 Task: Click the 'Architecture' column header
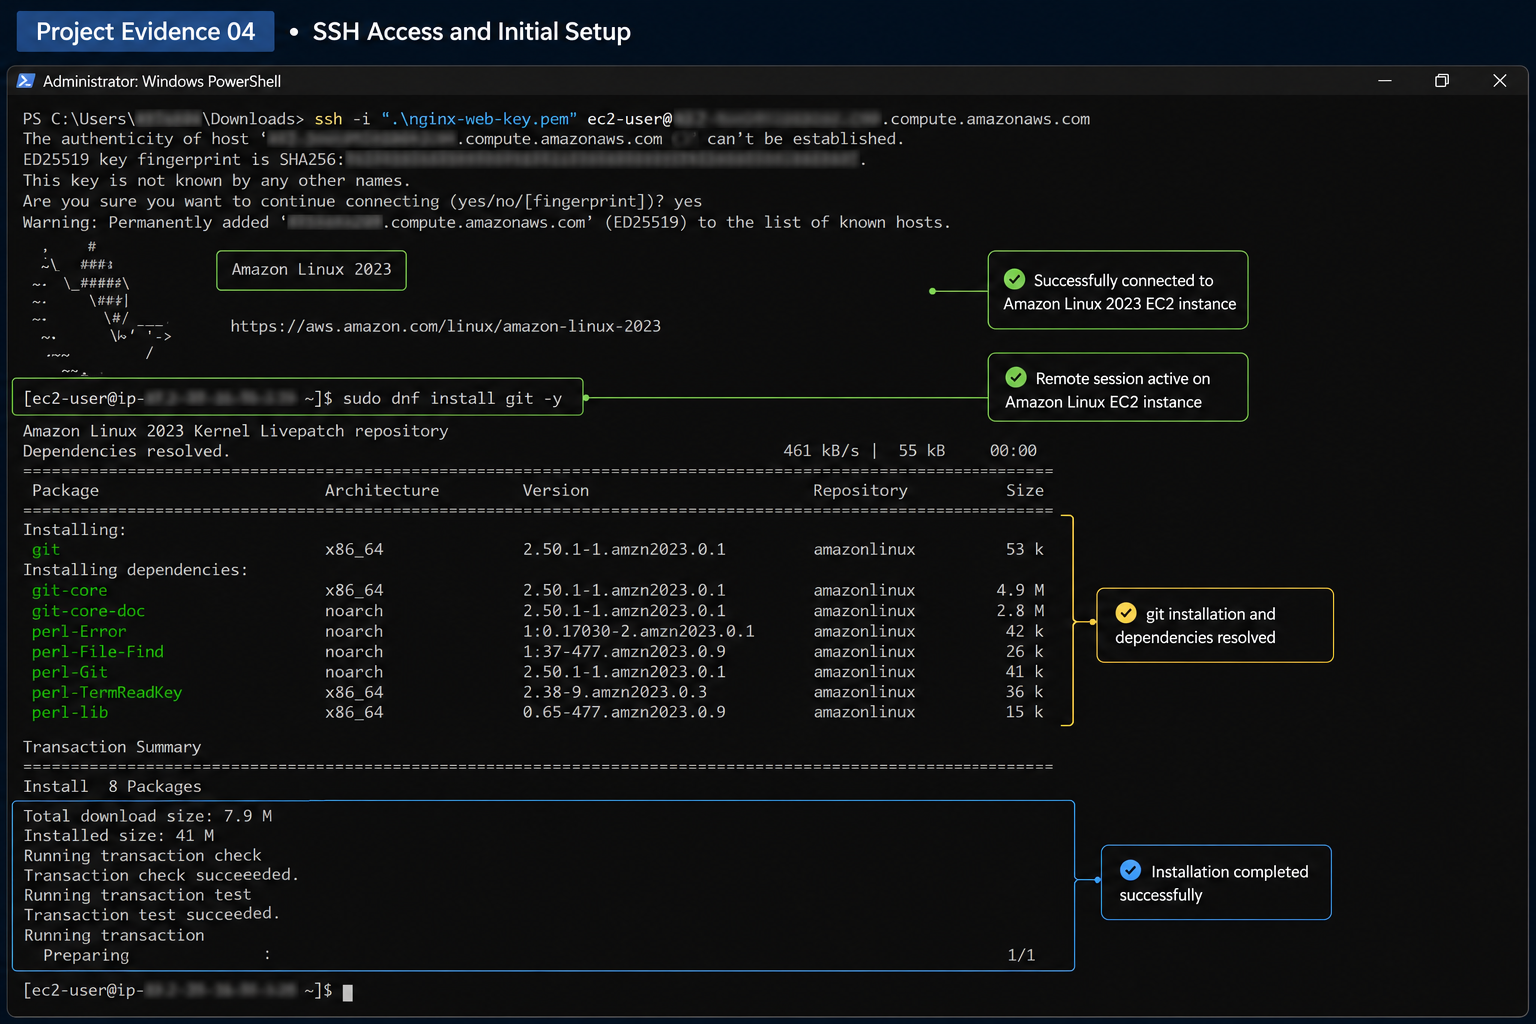click(x=382, y=491)
